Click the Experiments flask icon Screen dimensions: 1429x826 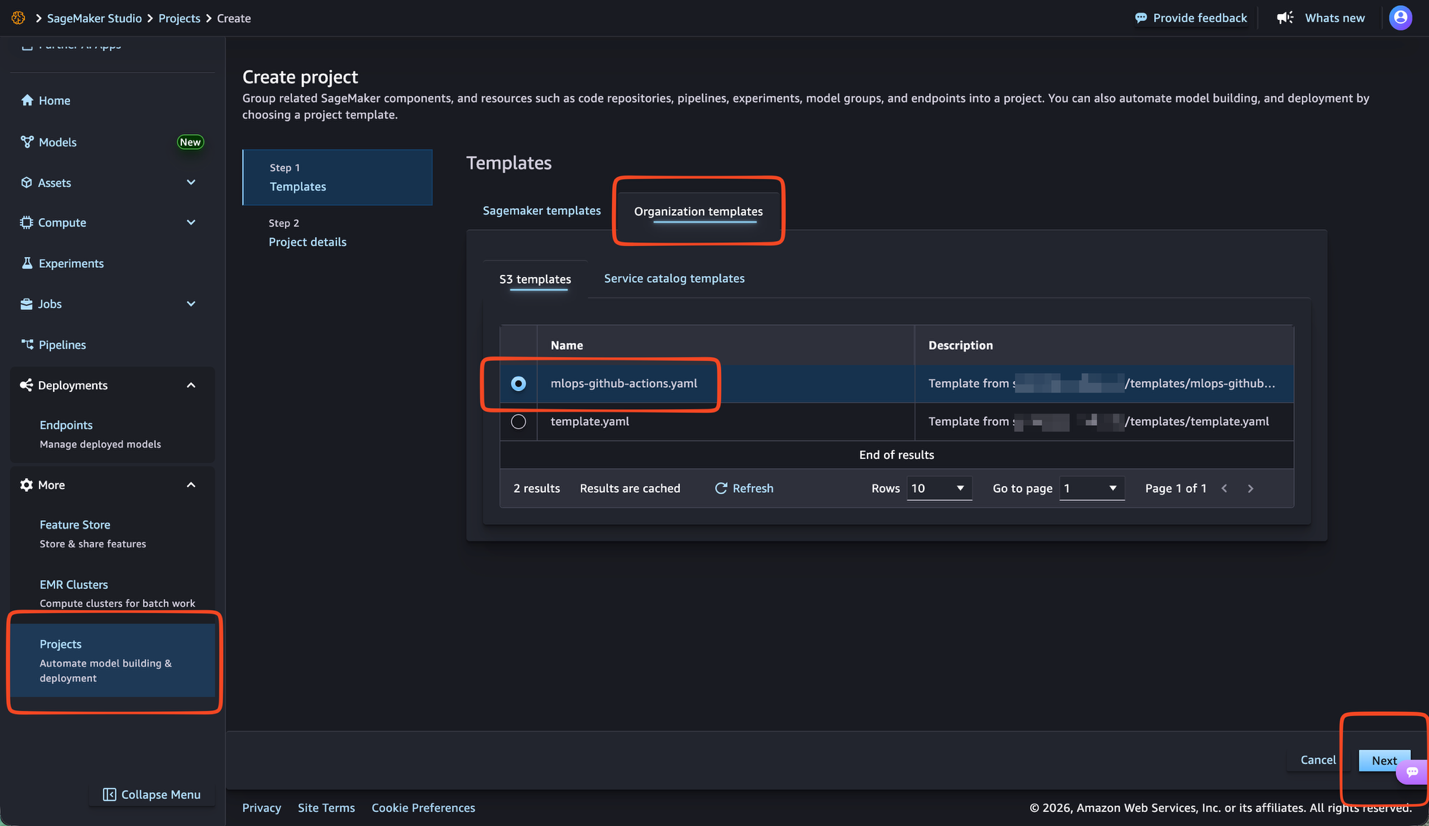click(x=27, y=263)
